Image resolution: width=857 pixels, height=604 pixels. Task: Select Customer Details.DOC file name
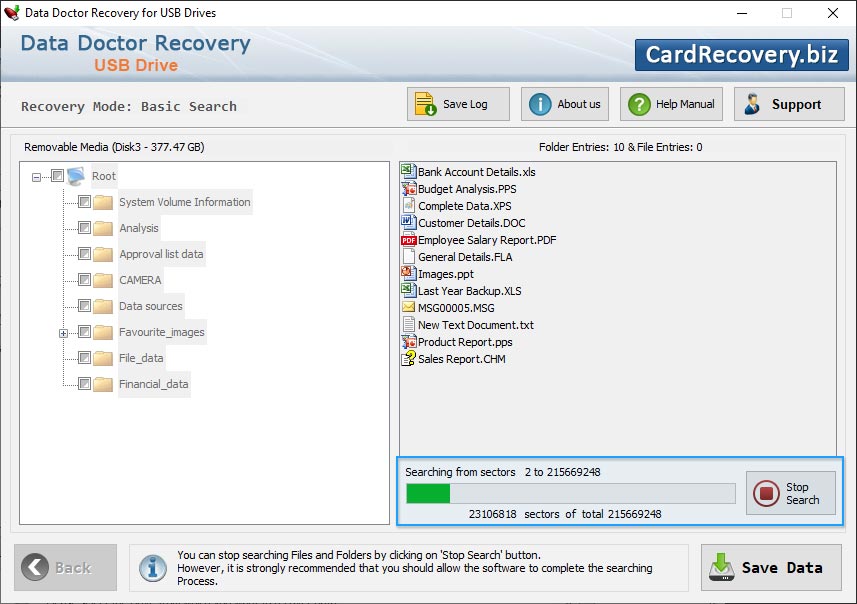tap(472, 222)
